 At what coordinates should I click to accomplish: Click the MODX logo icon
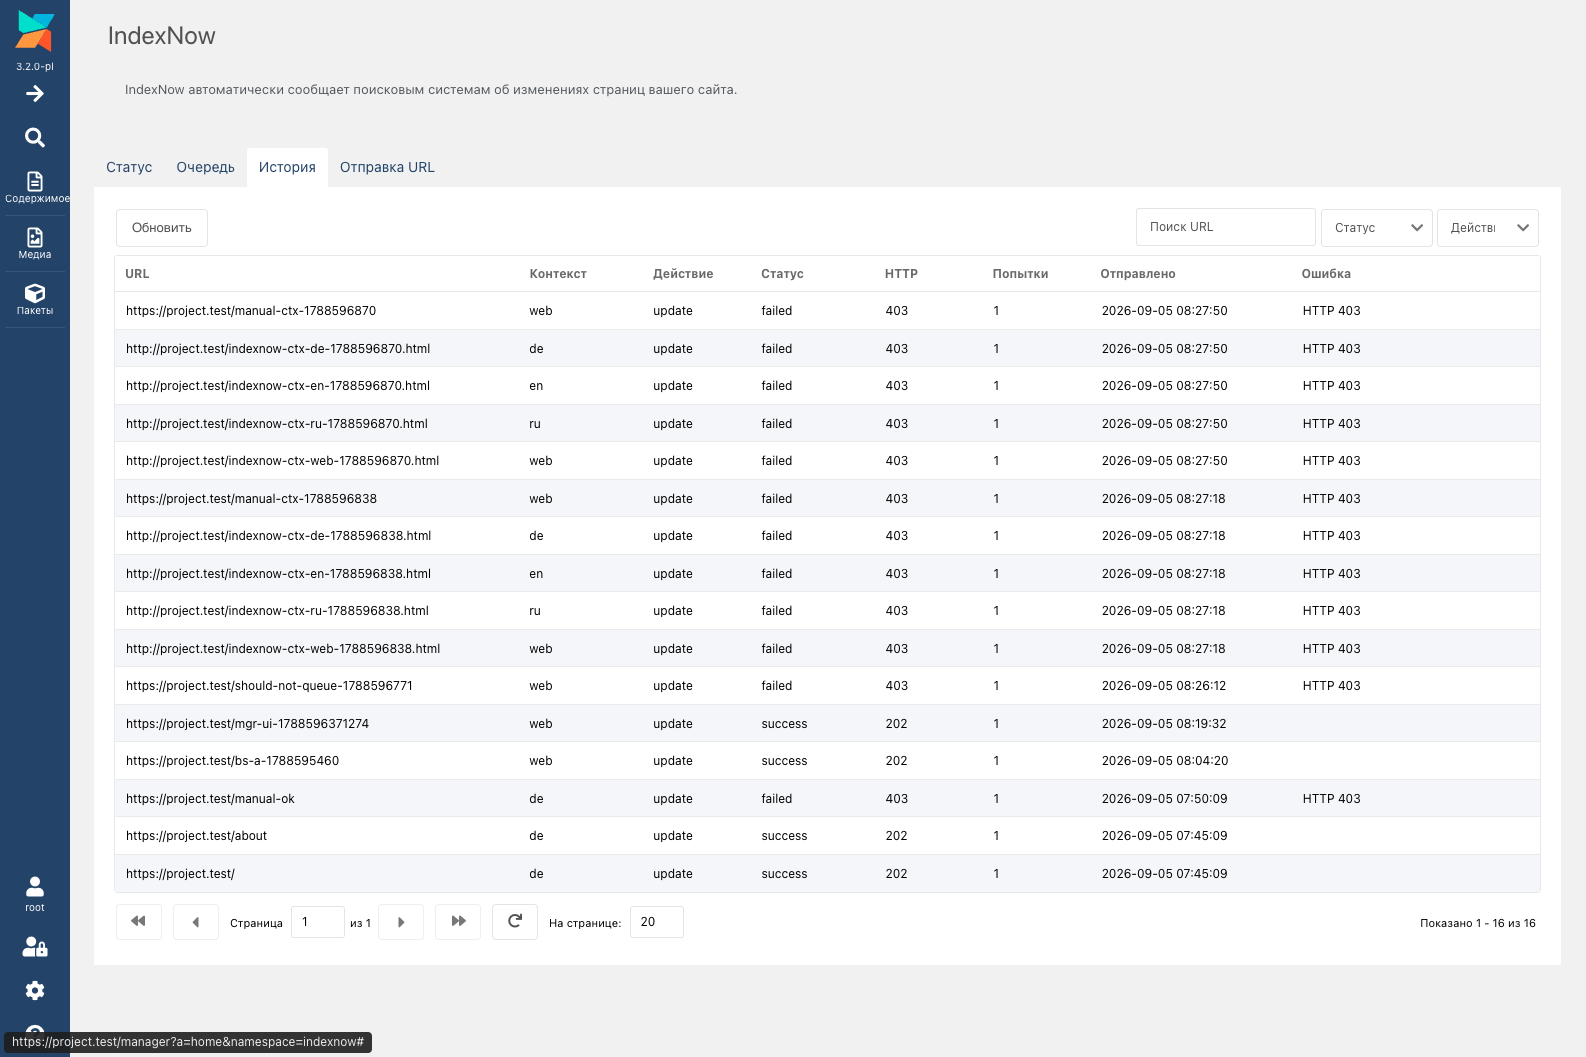point(35,31)
